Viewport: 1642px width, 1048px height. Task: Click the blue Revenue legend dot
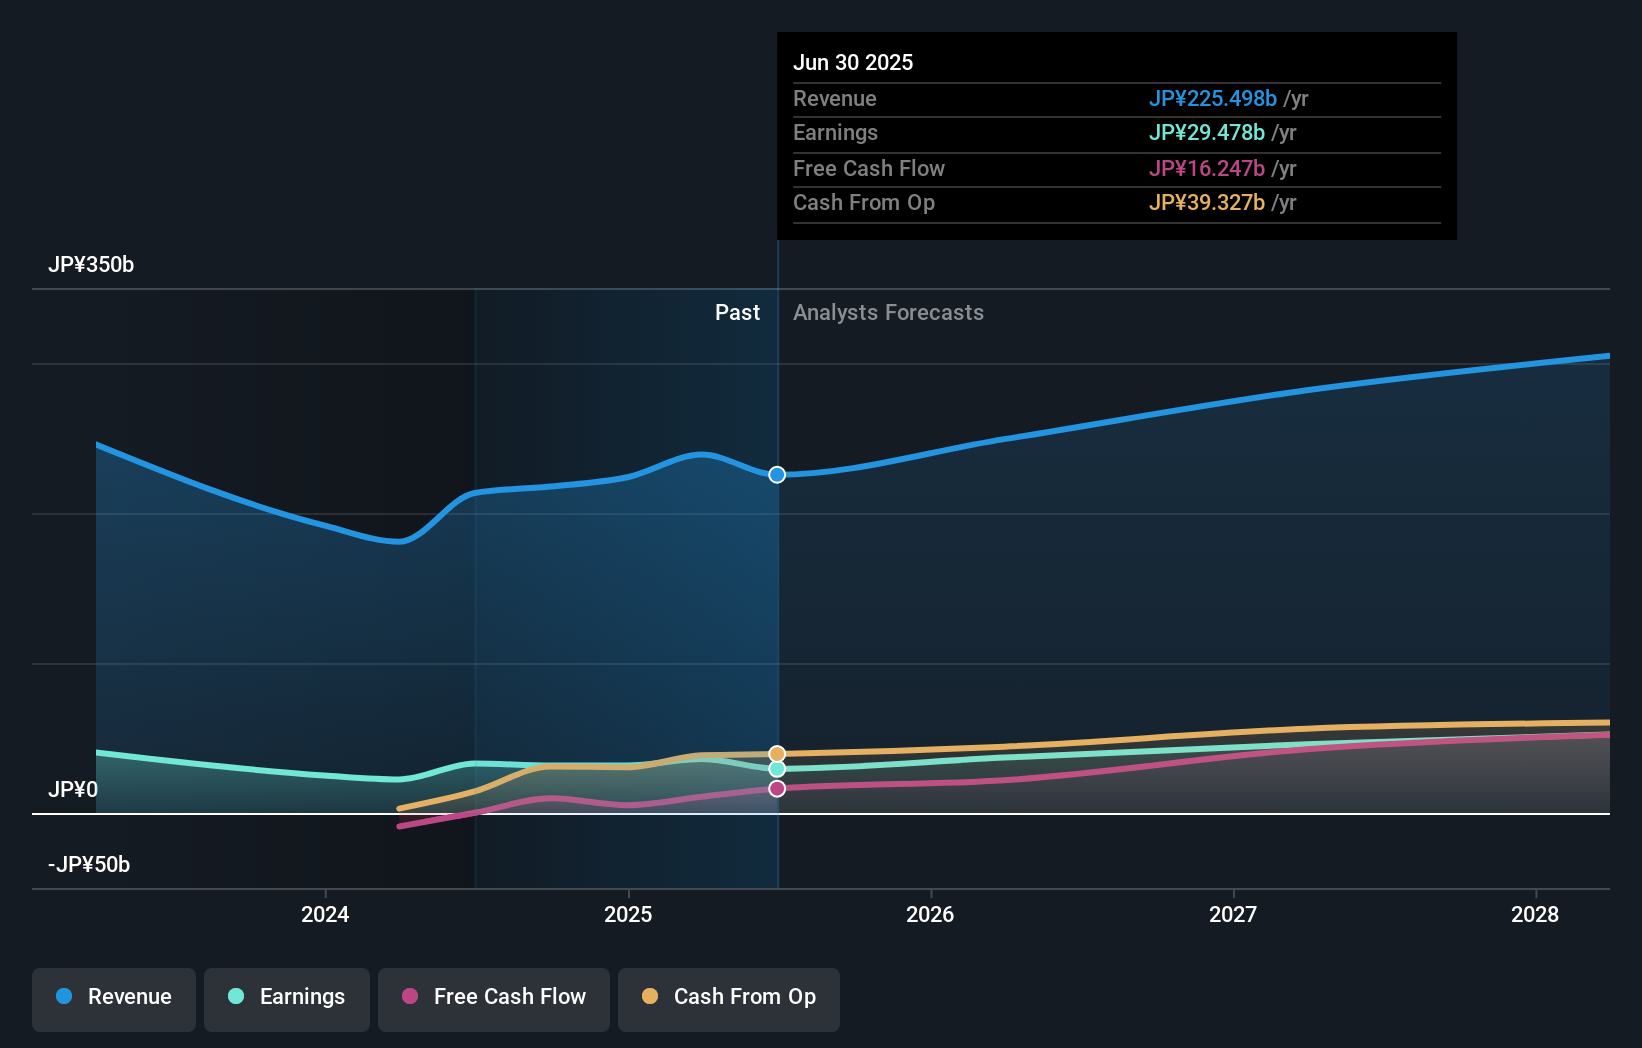tap(63, 997)
